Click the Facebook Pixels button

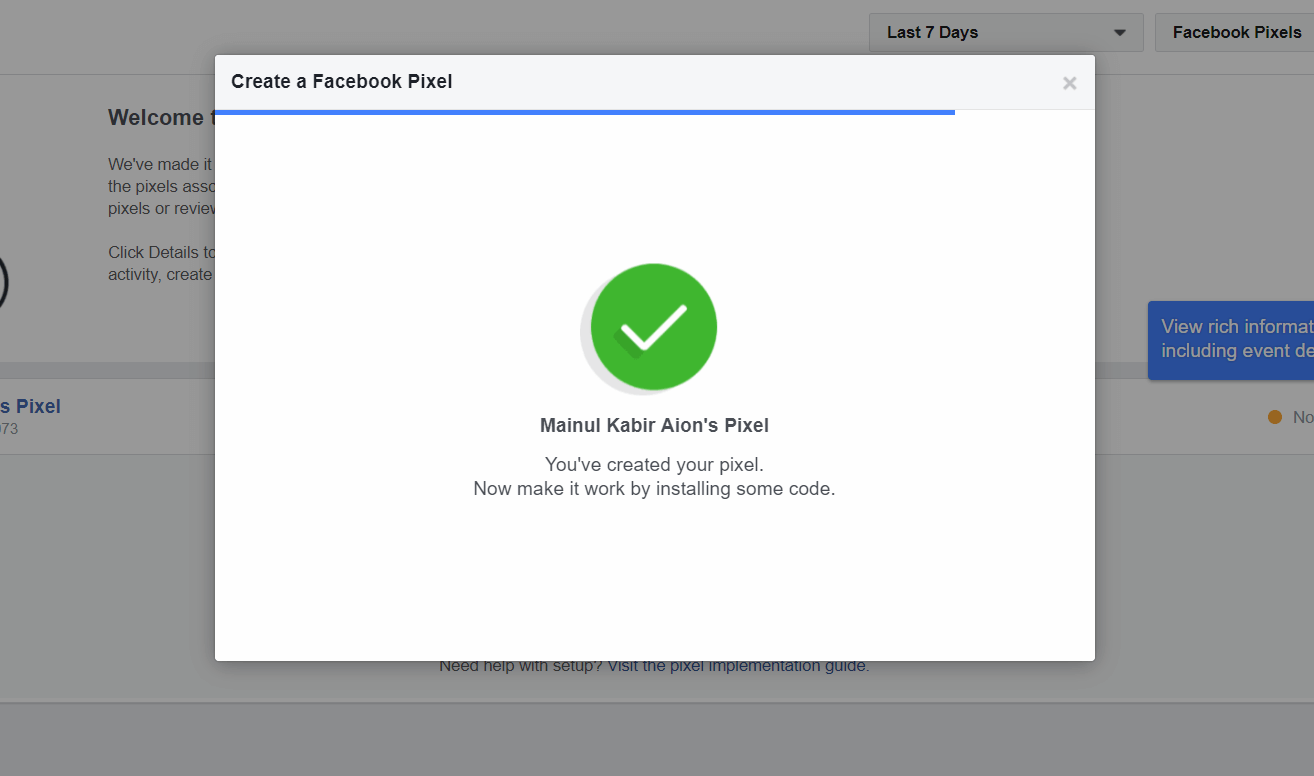(x=1236, y=32)
